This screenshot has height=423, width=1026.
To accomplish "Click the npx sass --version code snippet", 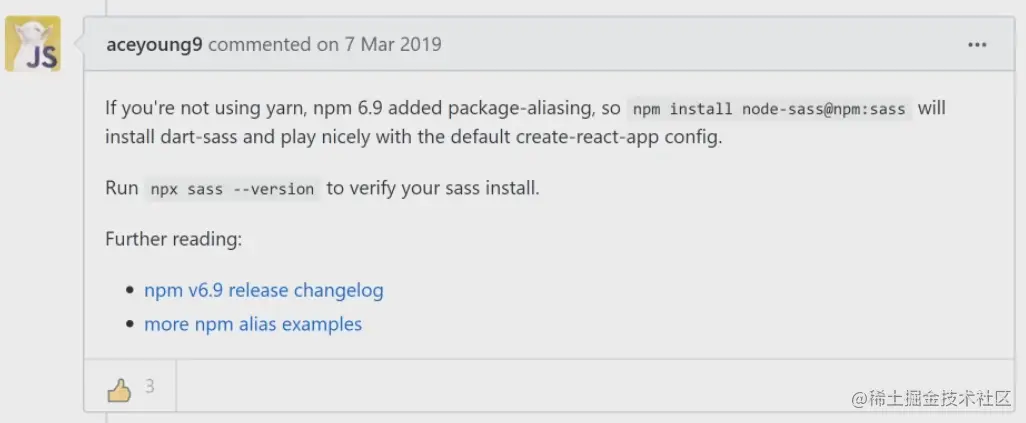I will pyautogui.click(x=232, y=189).
